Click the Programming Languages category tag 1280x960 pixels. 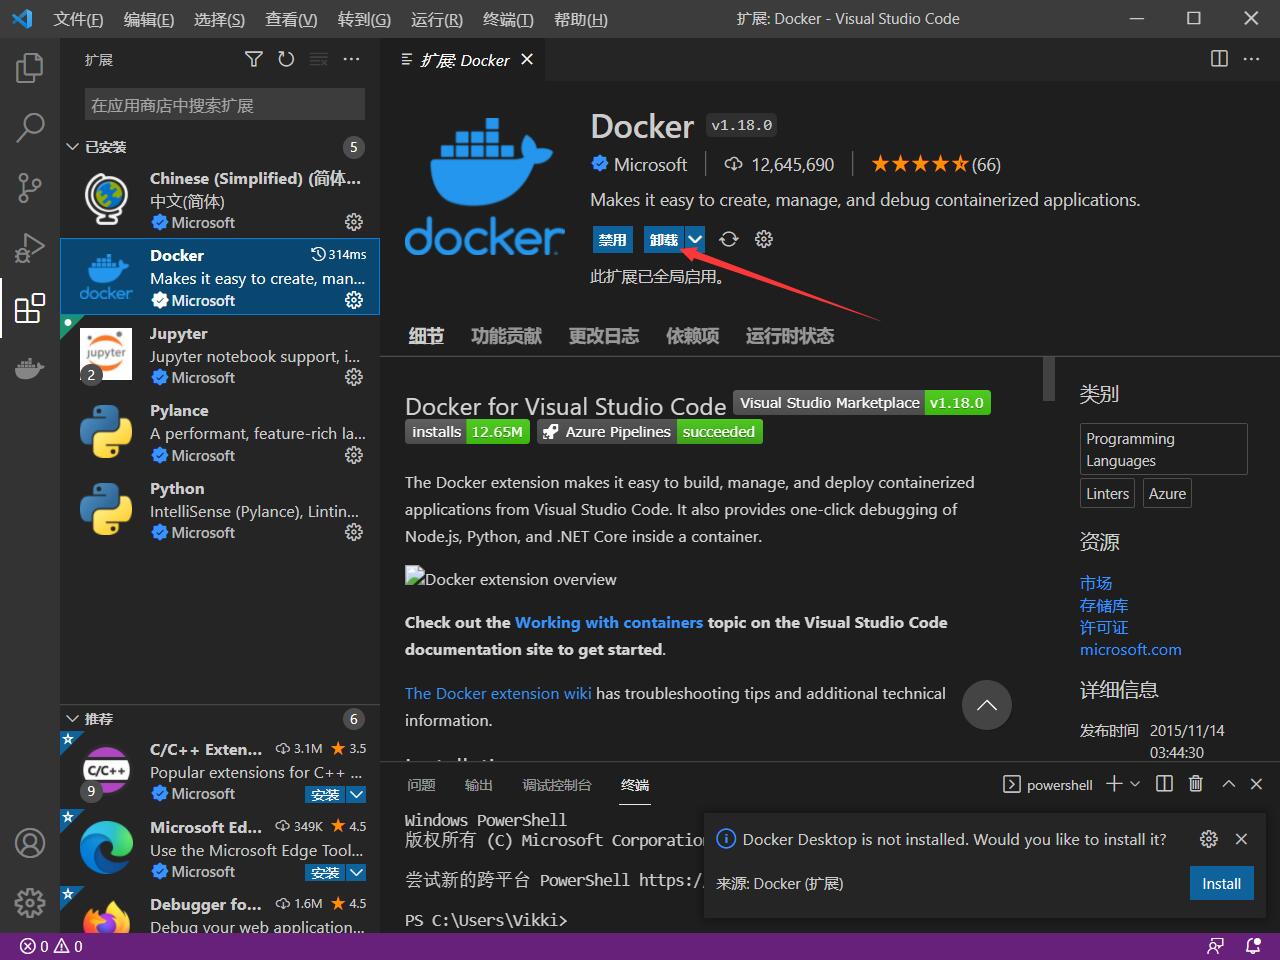[x=1164, y=449]
